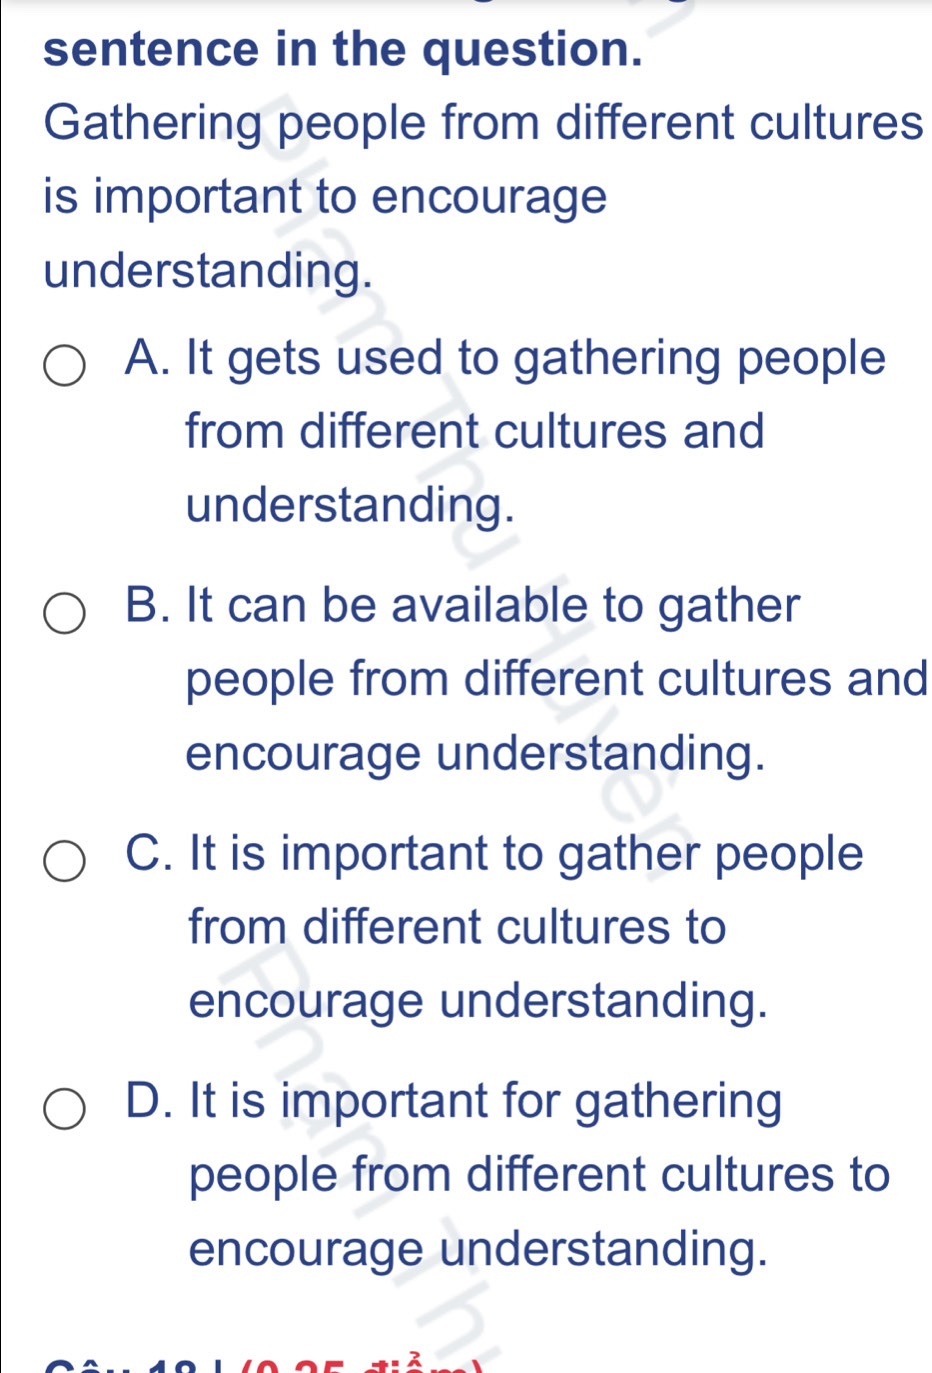Click 'people from different cultures and' in option B
Image resolution: width=932 pixels, height=1373 pixels.
point(558,680)
